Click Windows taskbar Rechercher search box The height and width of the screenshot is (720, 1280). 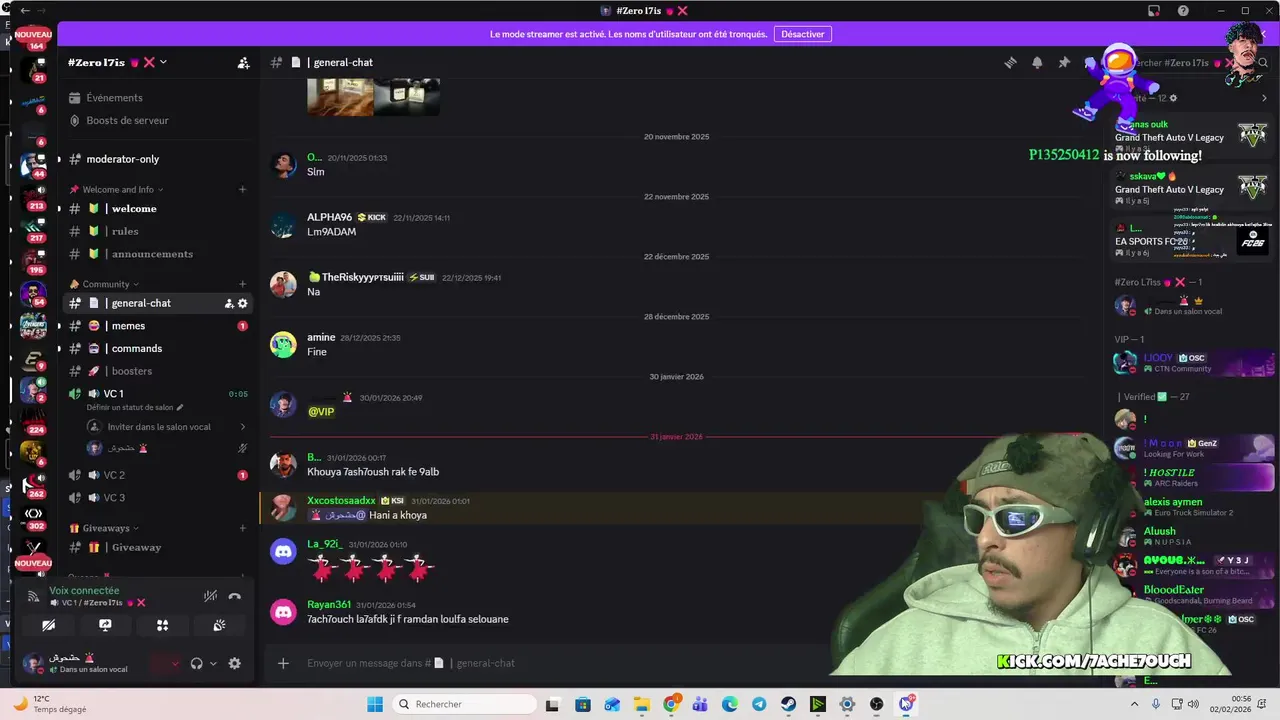coord(463,704)
